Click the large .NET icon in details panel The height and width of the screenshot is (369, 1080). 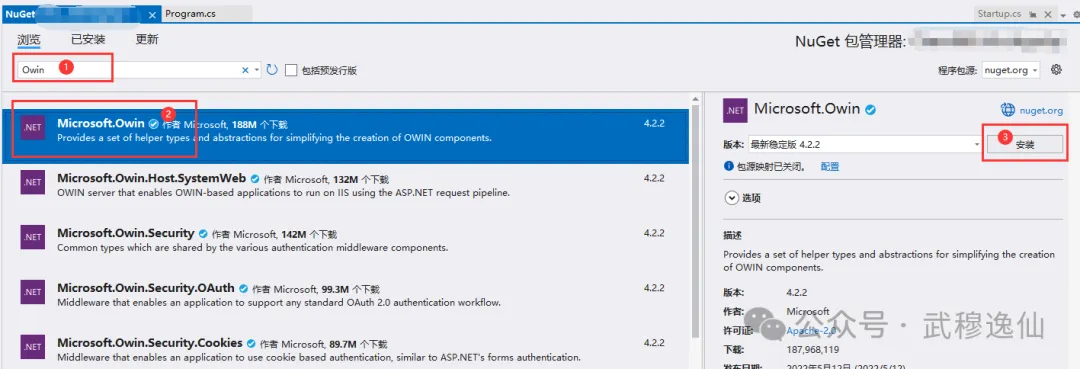(x=735, y=110)
